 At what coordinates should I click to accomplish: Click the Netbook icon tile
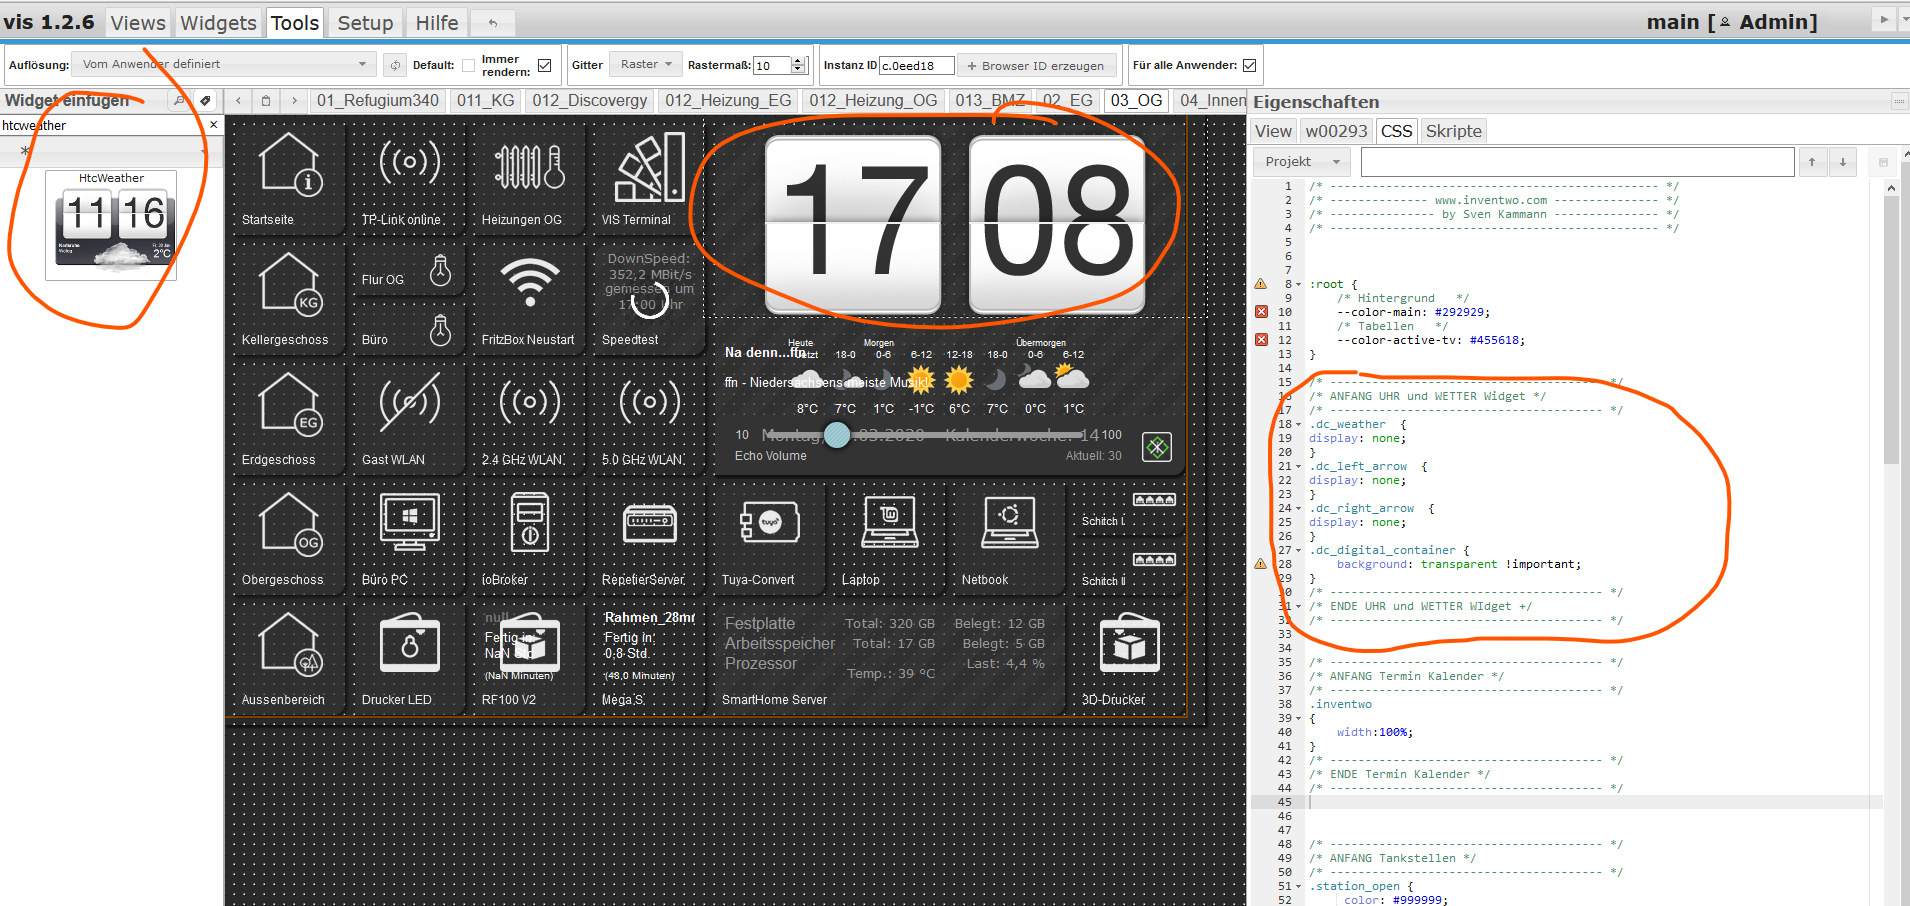[1009, 522]
